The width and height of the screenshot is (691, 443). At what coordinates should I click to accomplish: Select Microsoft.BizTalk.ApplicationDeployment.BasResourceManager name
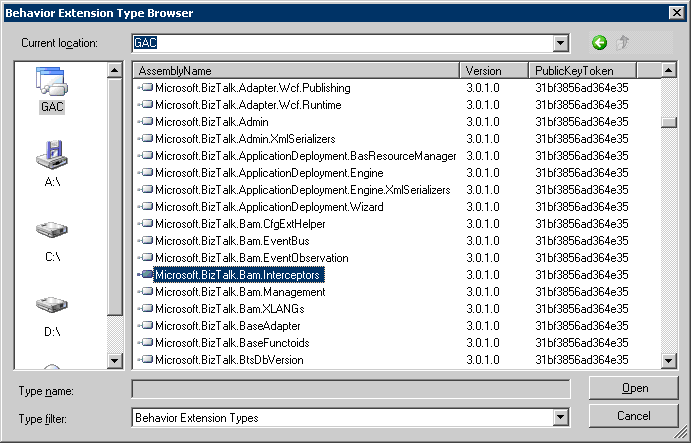click(x=306, y=156)
